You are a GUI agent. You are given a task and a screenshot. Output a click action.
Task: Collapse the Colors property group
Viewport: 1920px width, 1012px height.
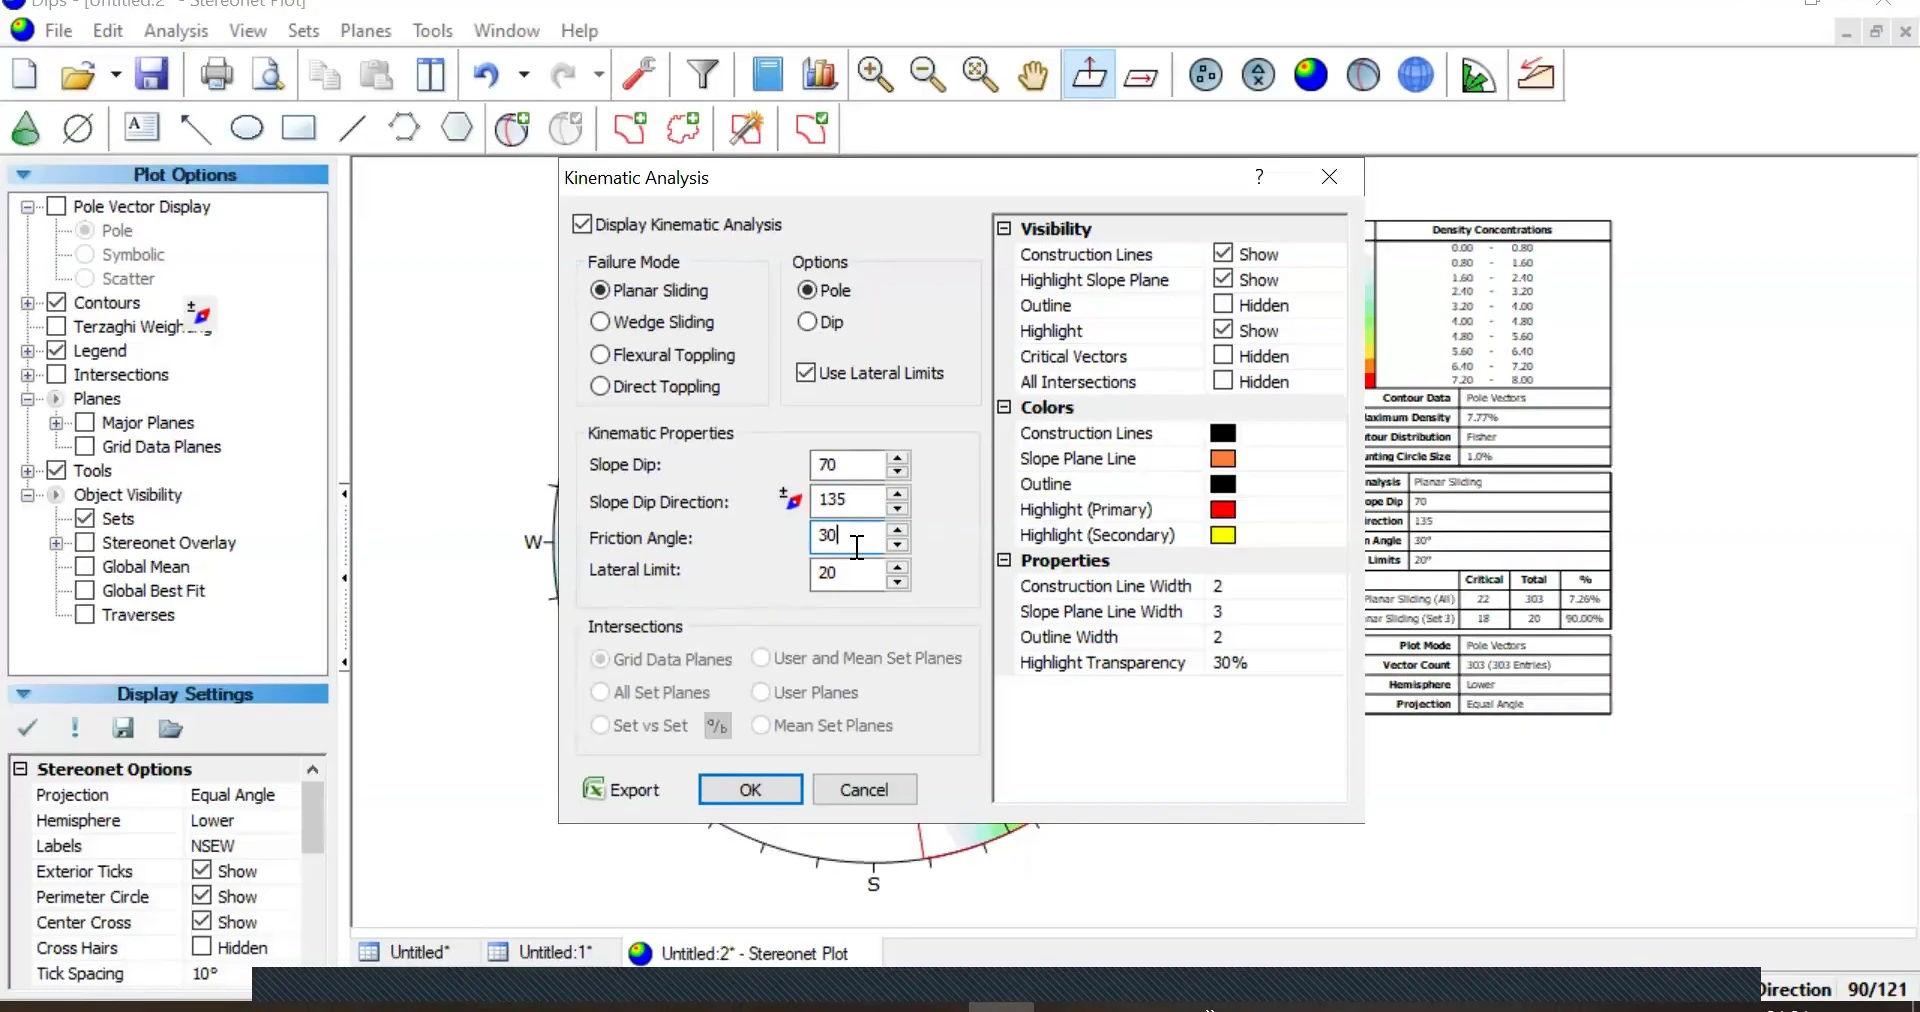point(1005,407)
